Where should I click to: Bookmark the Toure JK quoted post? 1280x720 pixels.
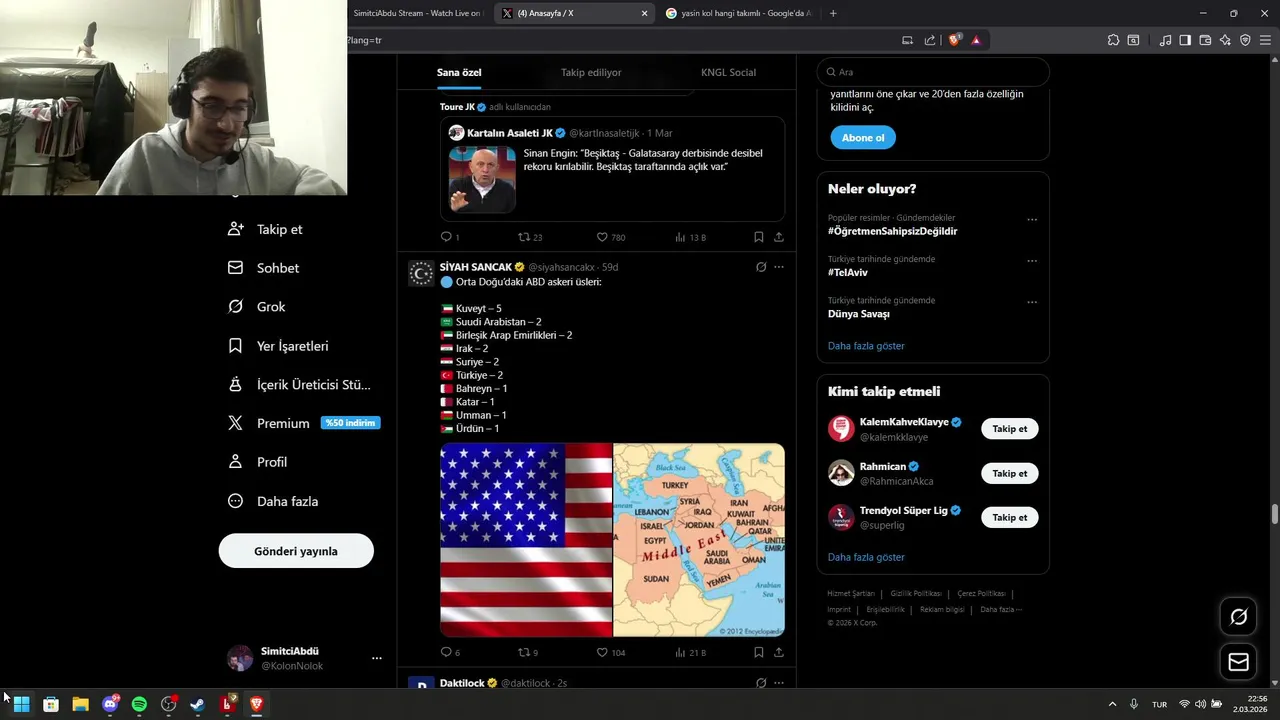pyautogui.click(x=759, y=237)
